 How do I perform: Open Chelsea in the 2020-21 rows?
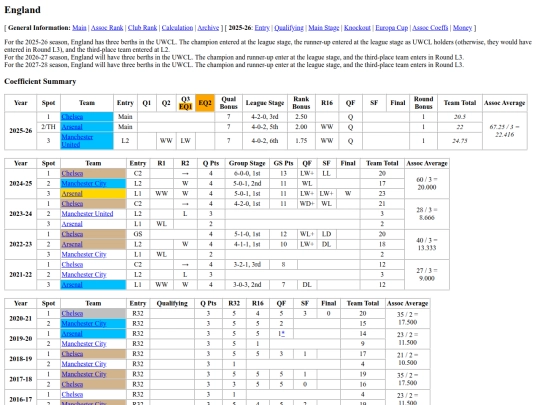point(72,314)
